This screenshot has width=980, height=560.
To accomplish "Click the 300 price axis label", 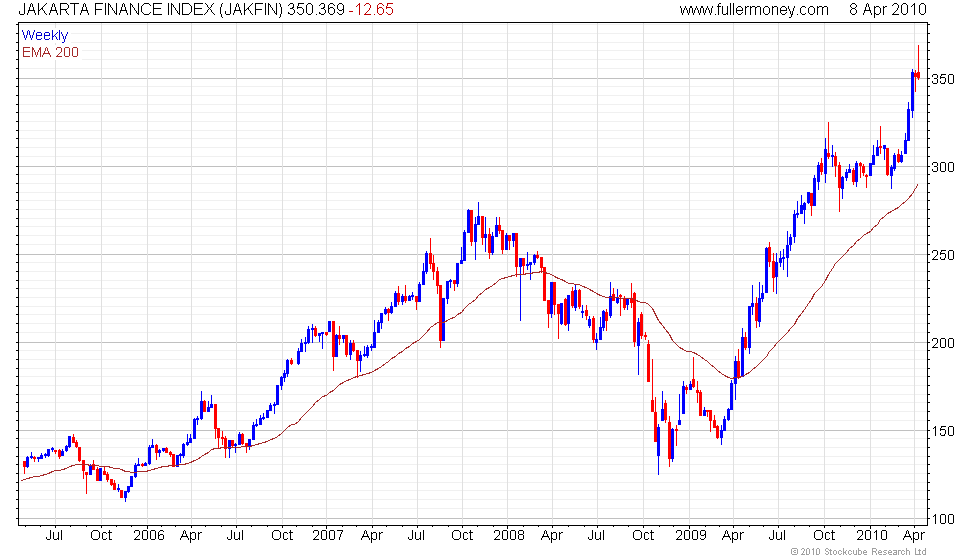I will [943, 167].
